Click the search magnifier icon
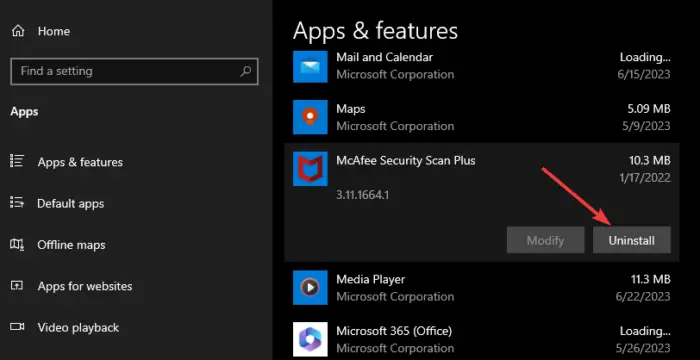The width and height of the screenshot is (700, 360). coord(246,71)
